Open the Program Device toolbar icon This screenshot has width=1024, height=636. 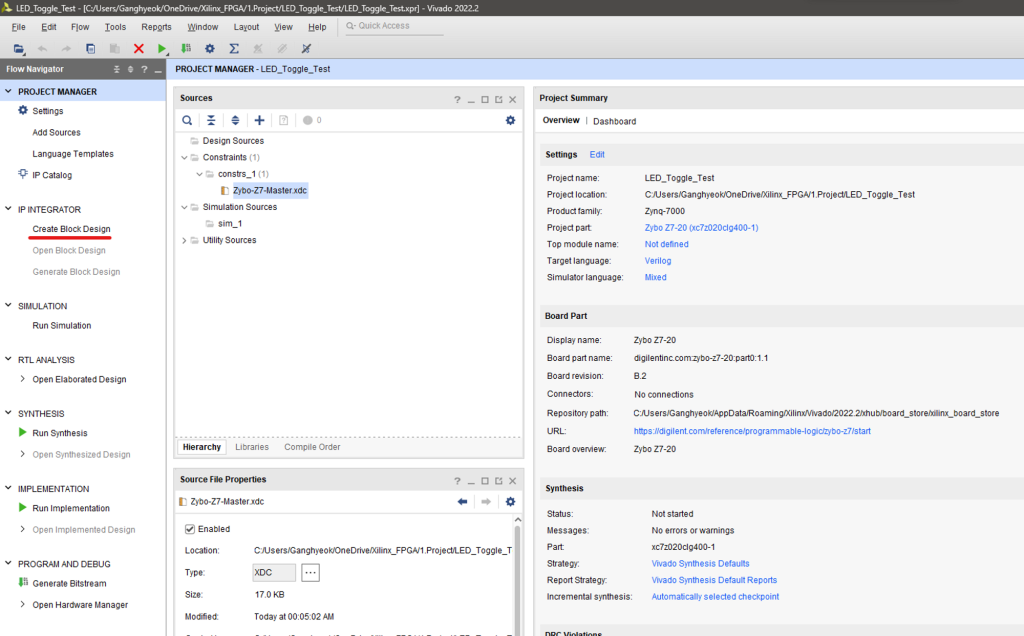point(186,48)
